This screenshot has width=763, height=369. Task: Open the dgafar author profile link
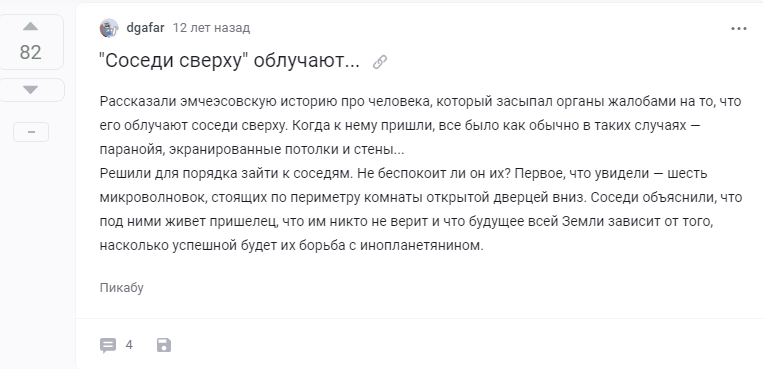click(145, 28)
